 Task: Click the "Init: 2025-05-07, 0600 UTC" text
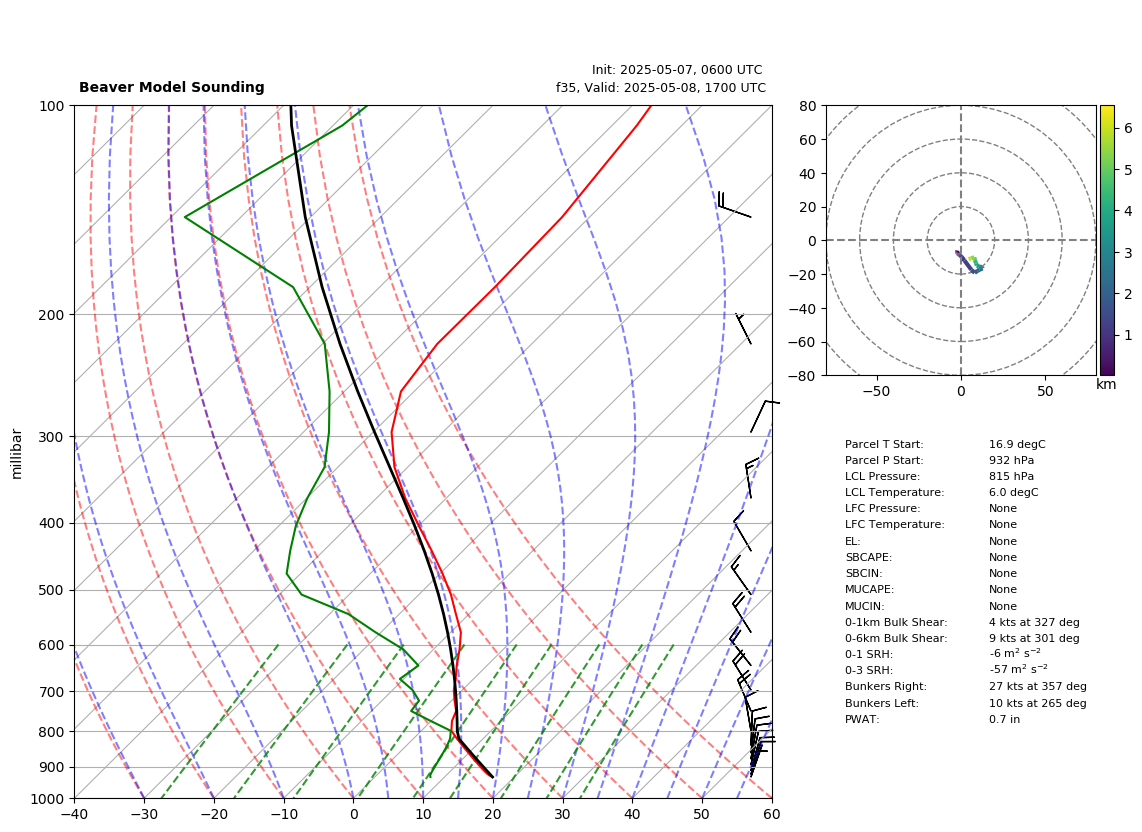click(x=677, y=70)
